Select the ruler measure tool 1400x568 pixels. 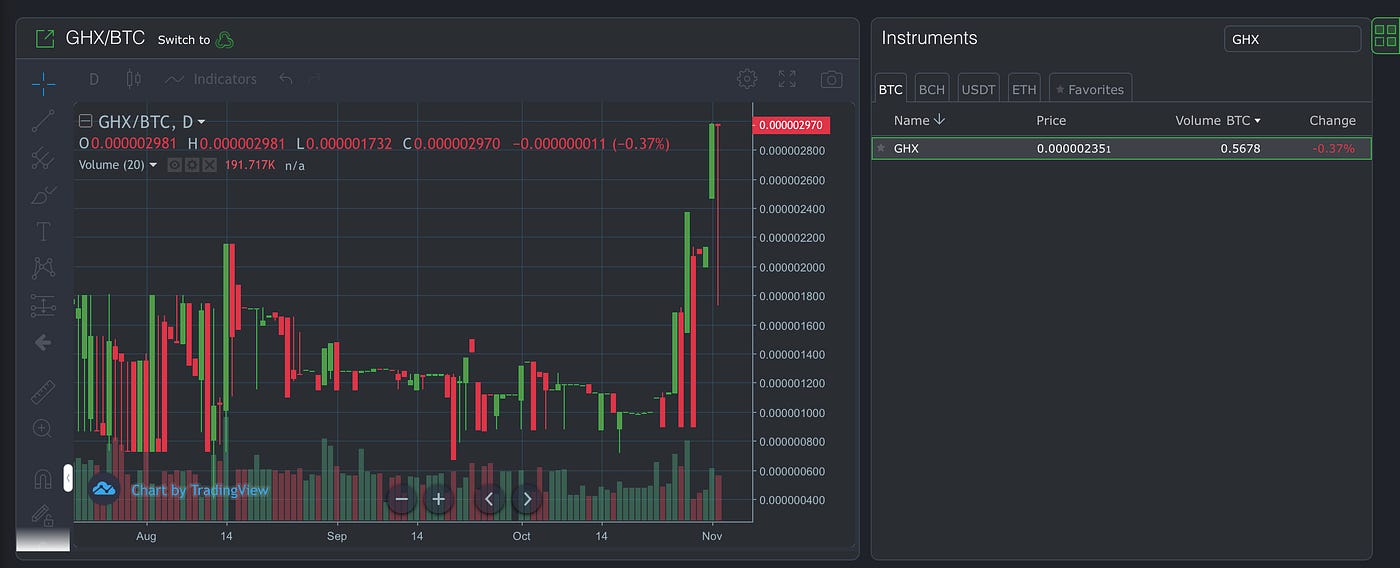(43, 391)
